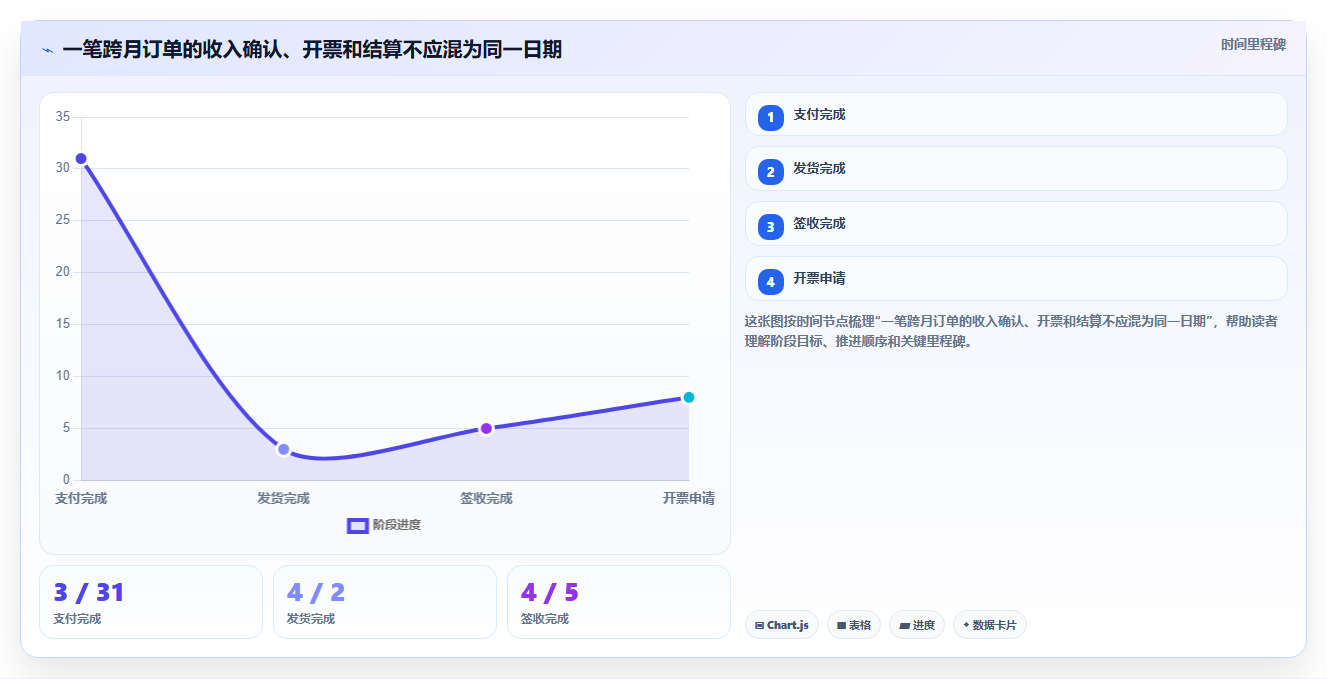Click the 发货完成 data point on chart
This screenshot has width=1327, height=679.
284,449
